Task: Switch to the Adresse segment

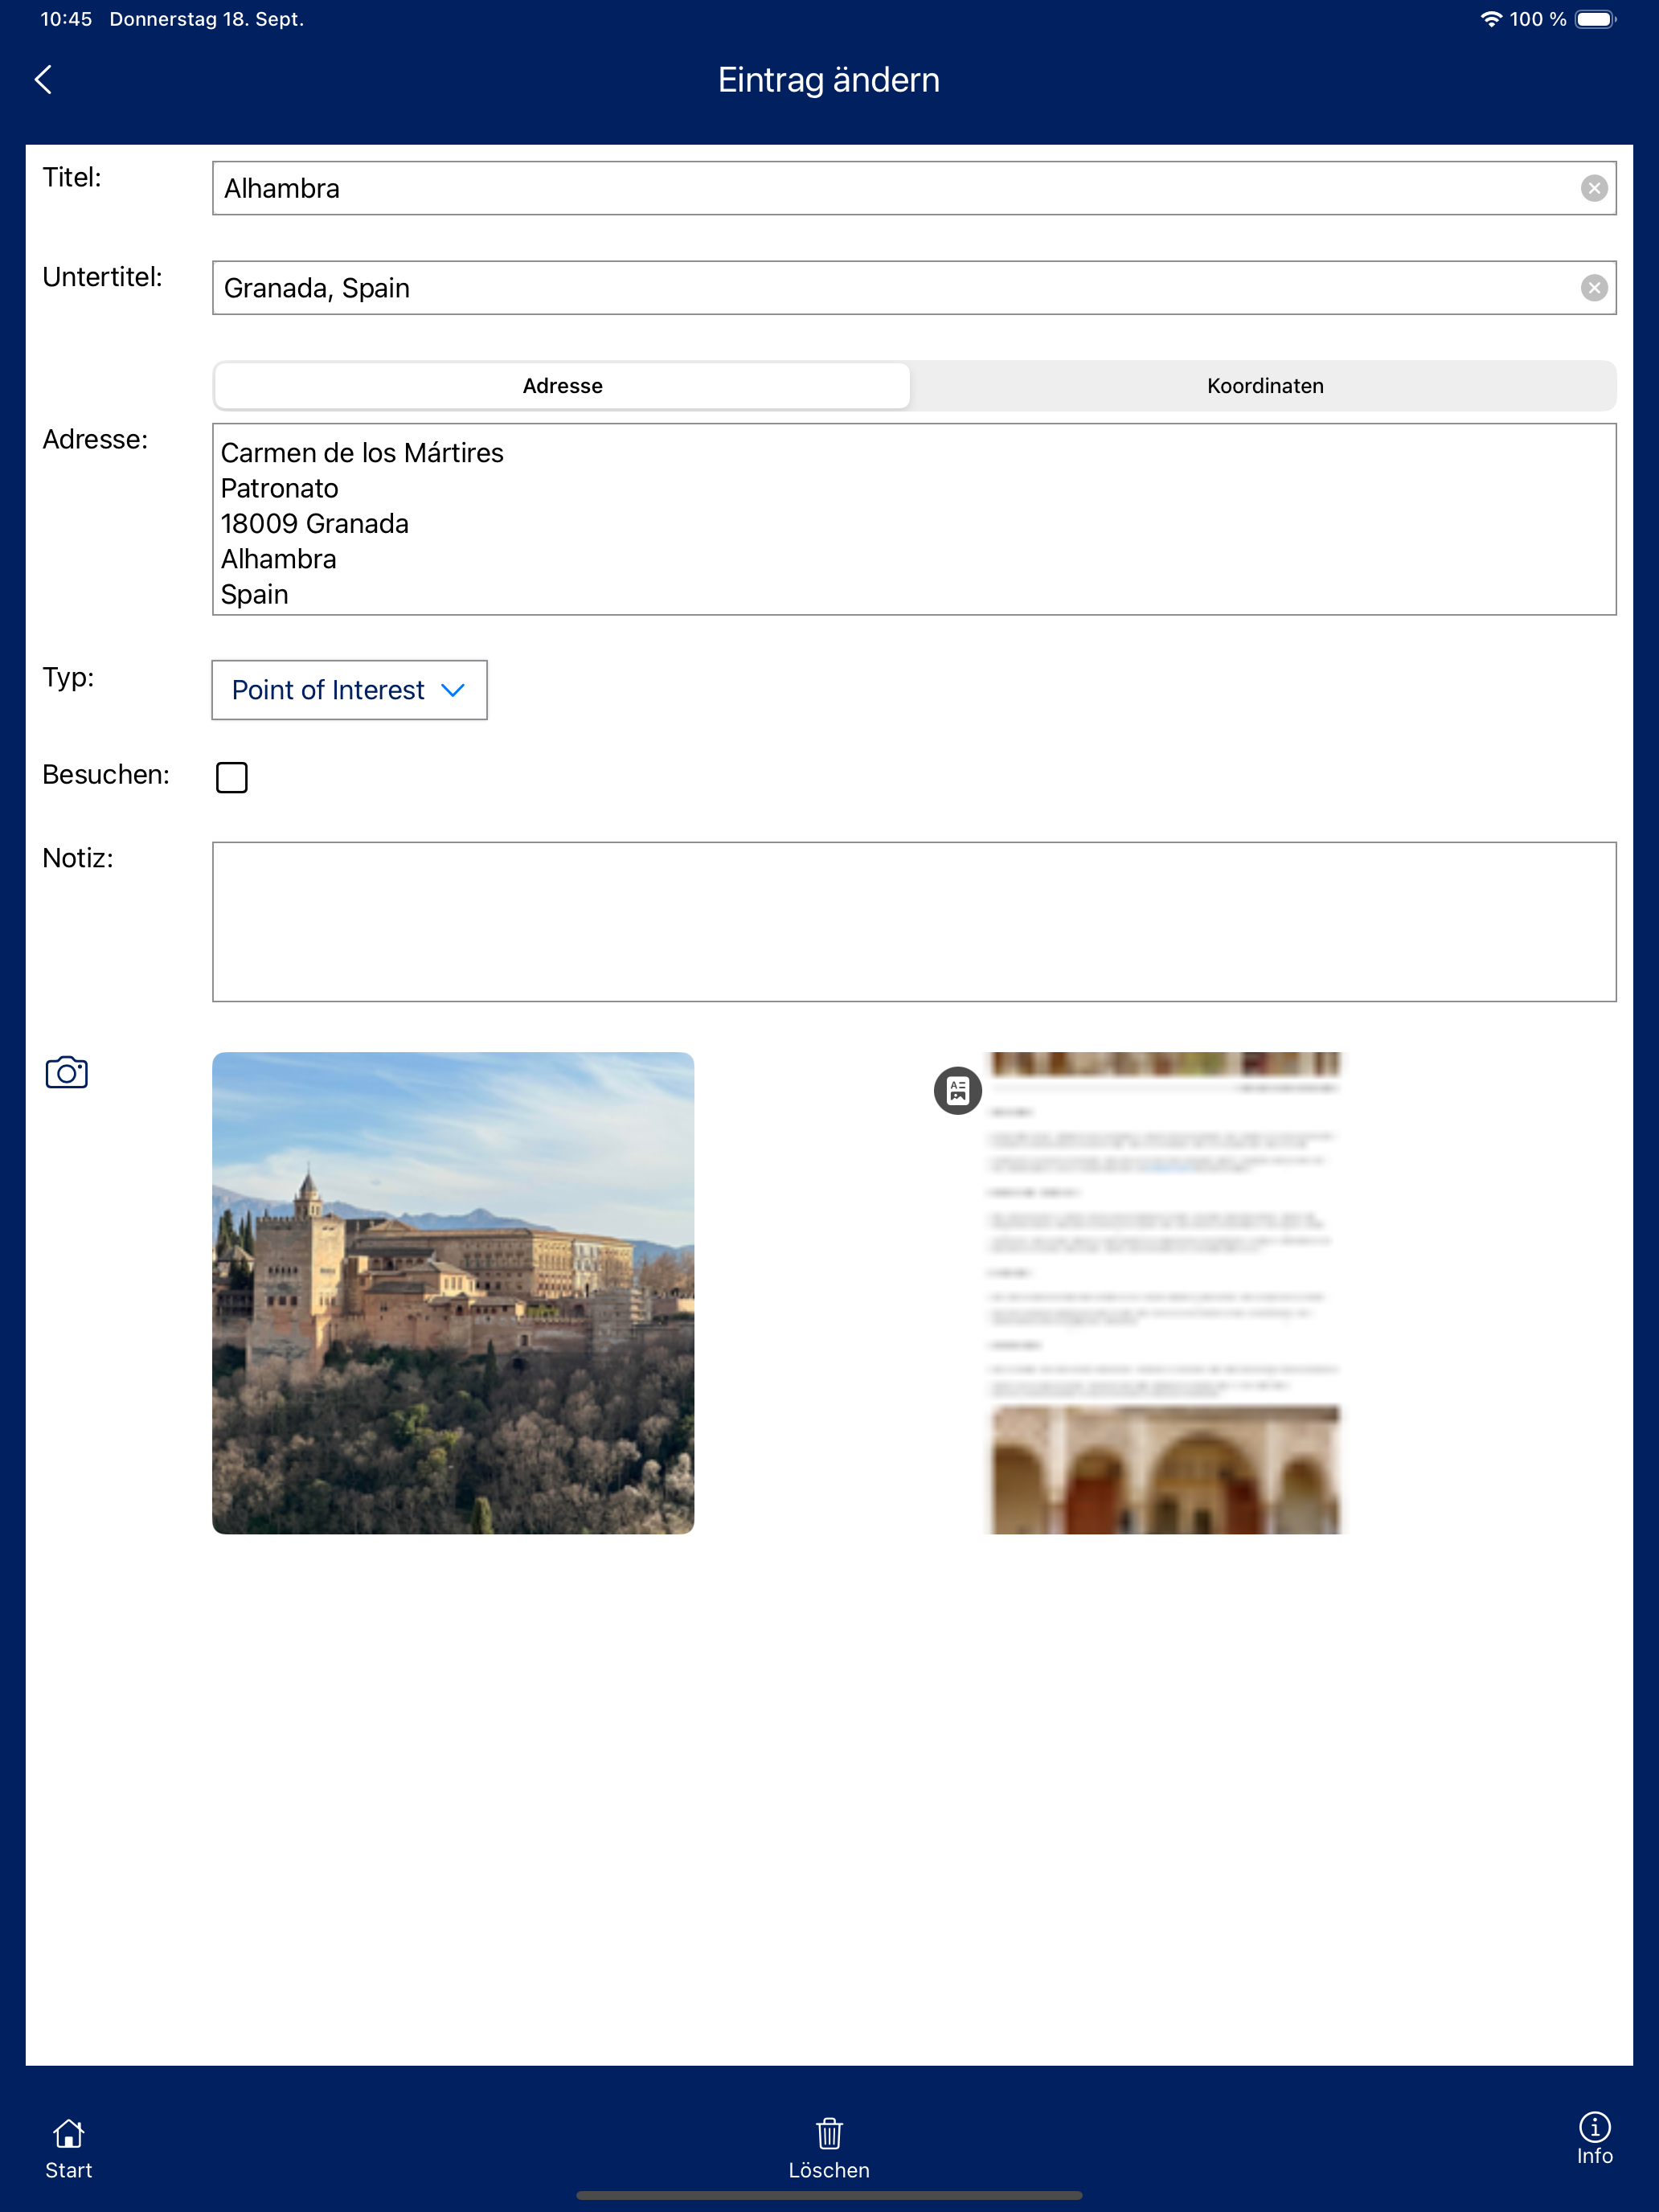Action: coord(562,386)
